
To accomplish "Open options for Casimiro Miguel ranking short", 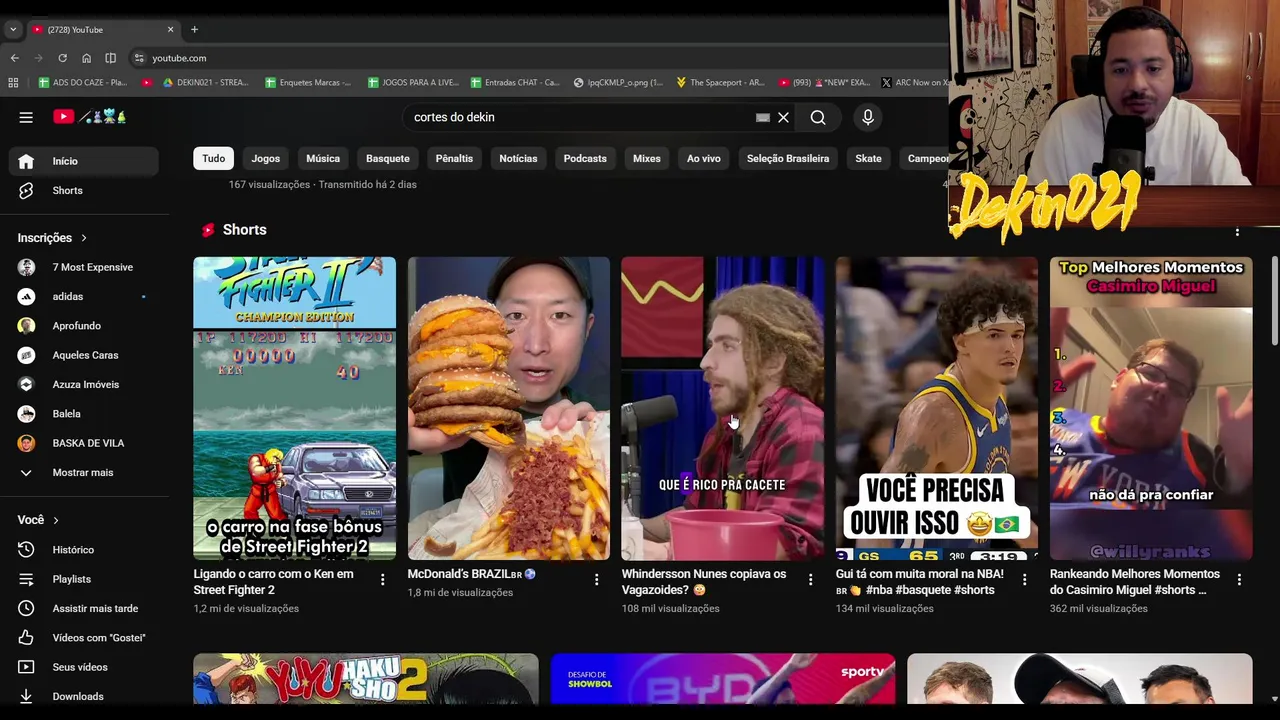I will (1238, 579).
